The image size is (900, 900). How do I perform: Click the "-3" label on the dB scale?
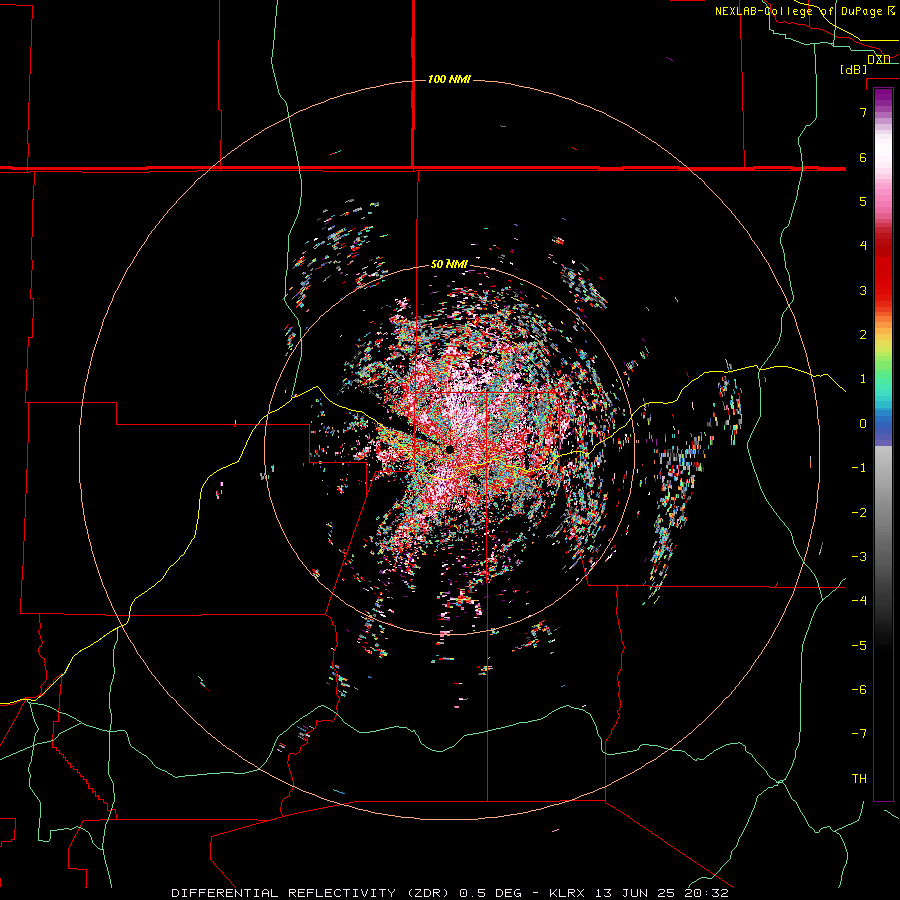click(x=859, y=557)
